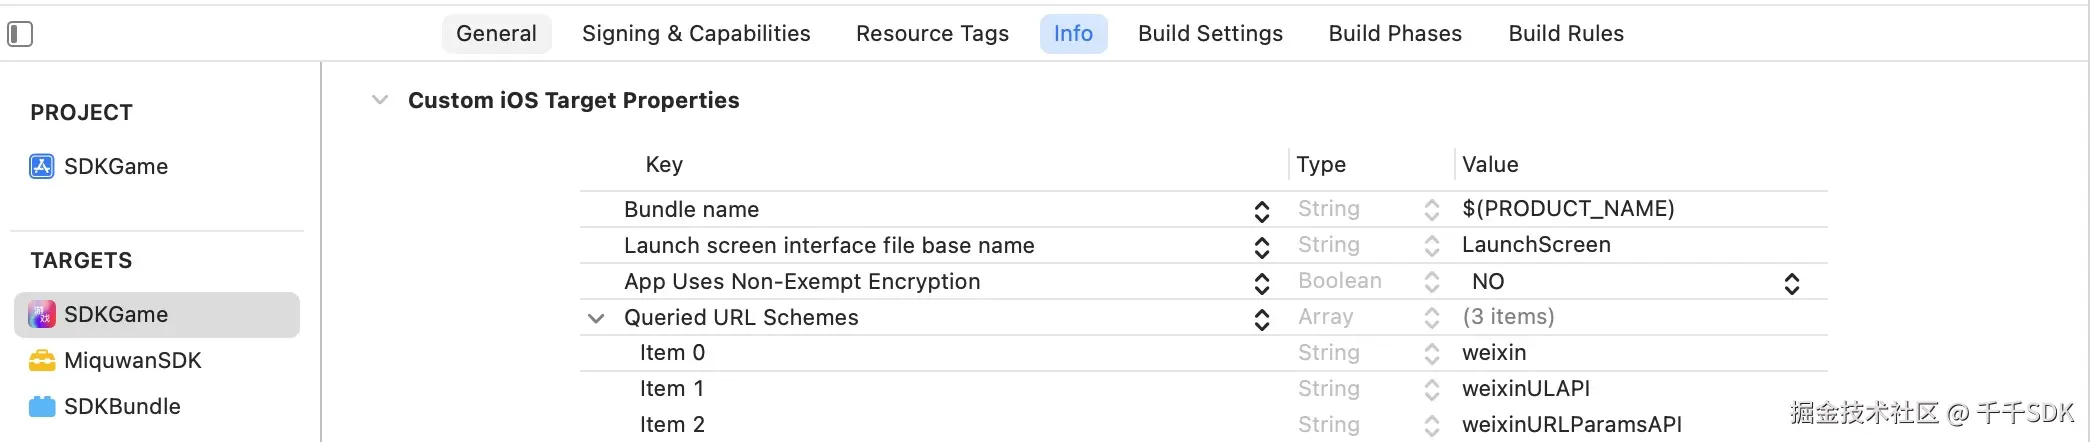2090x442 pixels.
Task: Toggle the sidebar panel icon
Action: click(20, 34)
